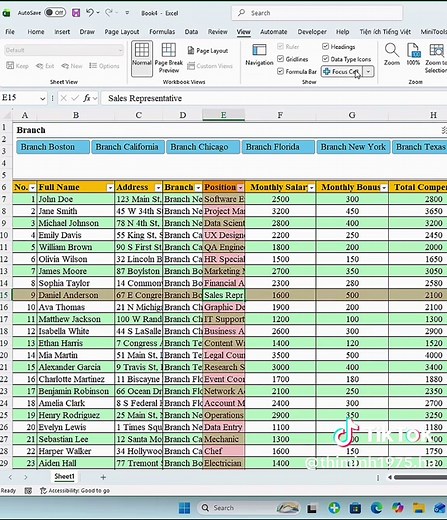Click the formula bar cancel X icon
The height and width of the screenshot is (520, 447).
pos(64,98)
